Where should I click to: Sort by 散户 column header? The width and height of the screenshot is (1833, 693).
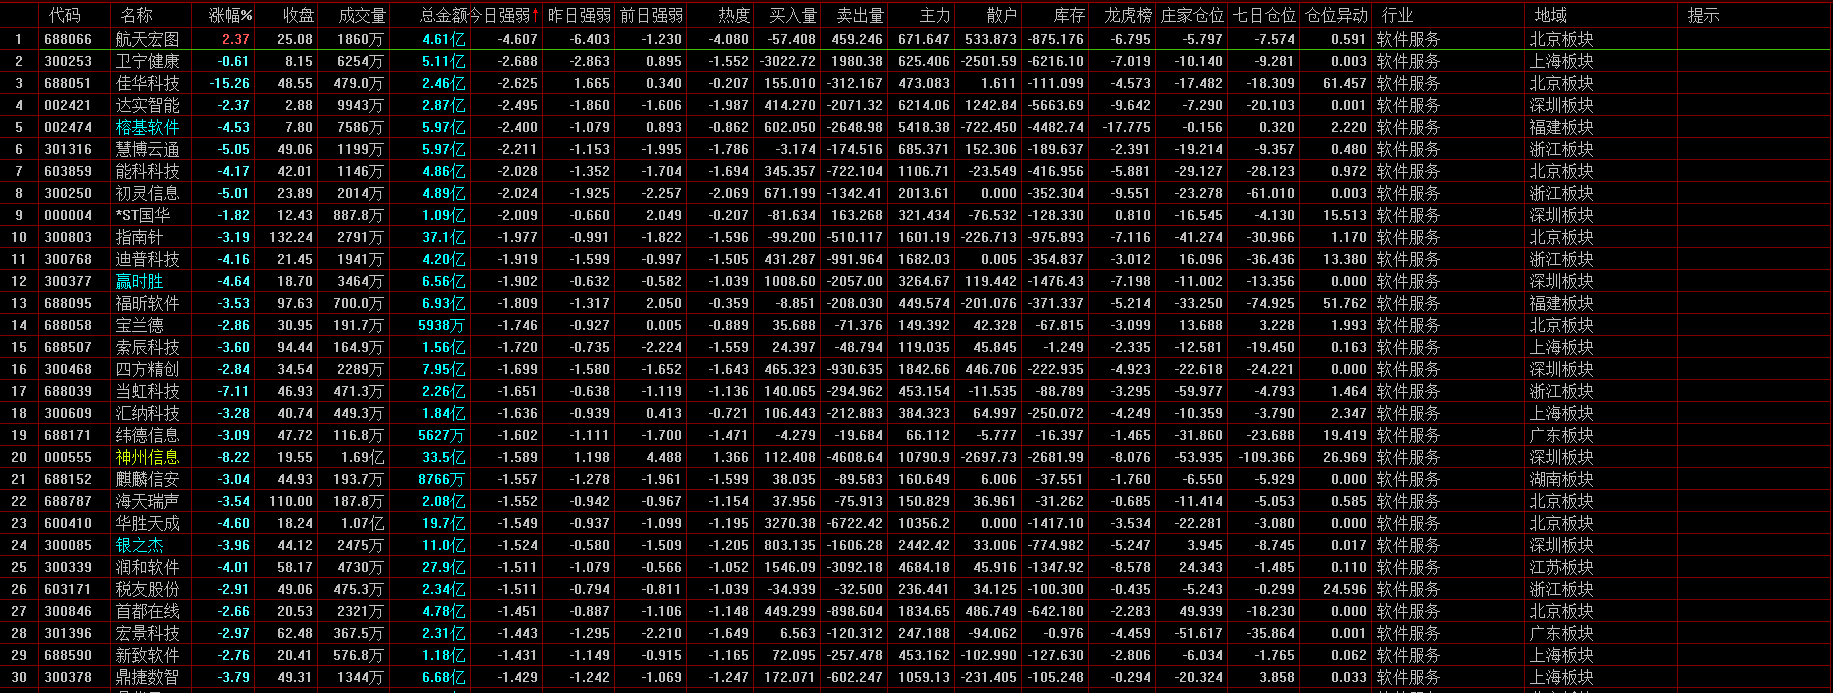click(x=1001, y=15)
